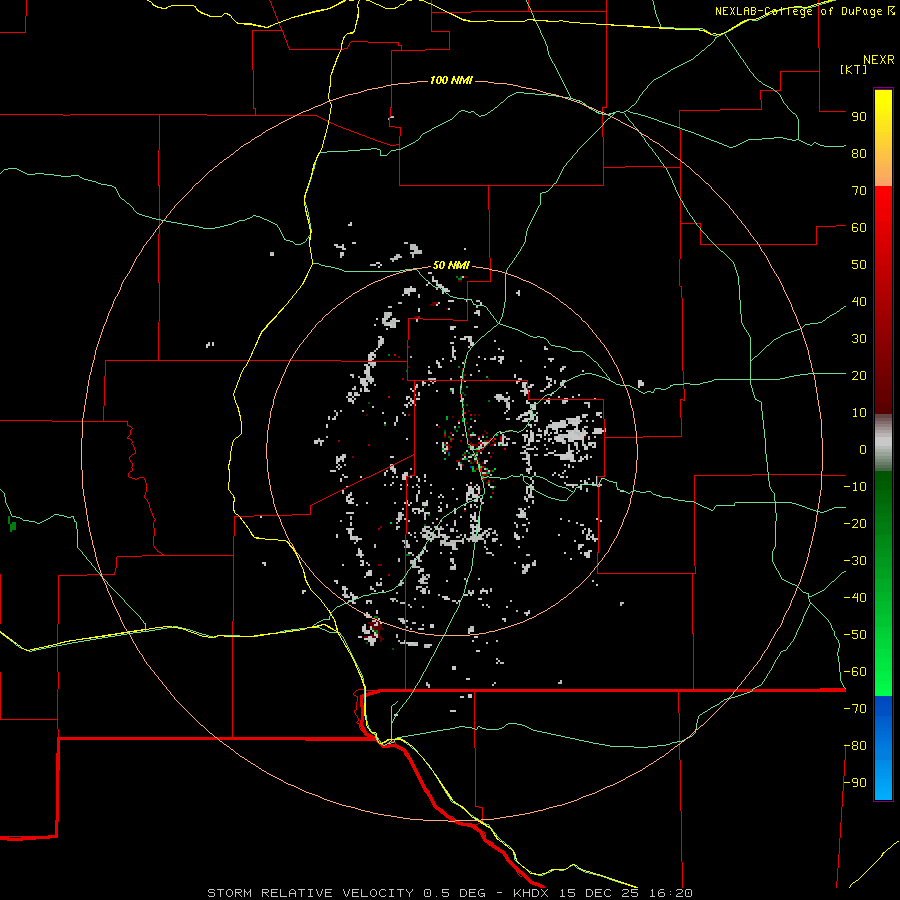Click the positive 70 knot scale label
900x900 pixels.
(x=859, y=191)
